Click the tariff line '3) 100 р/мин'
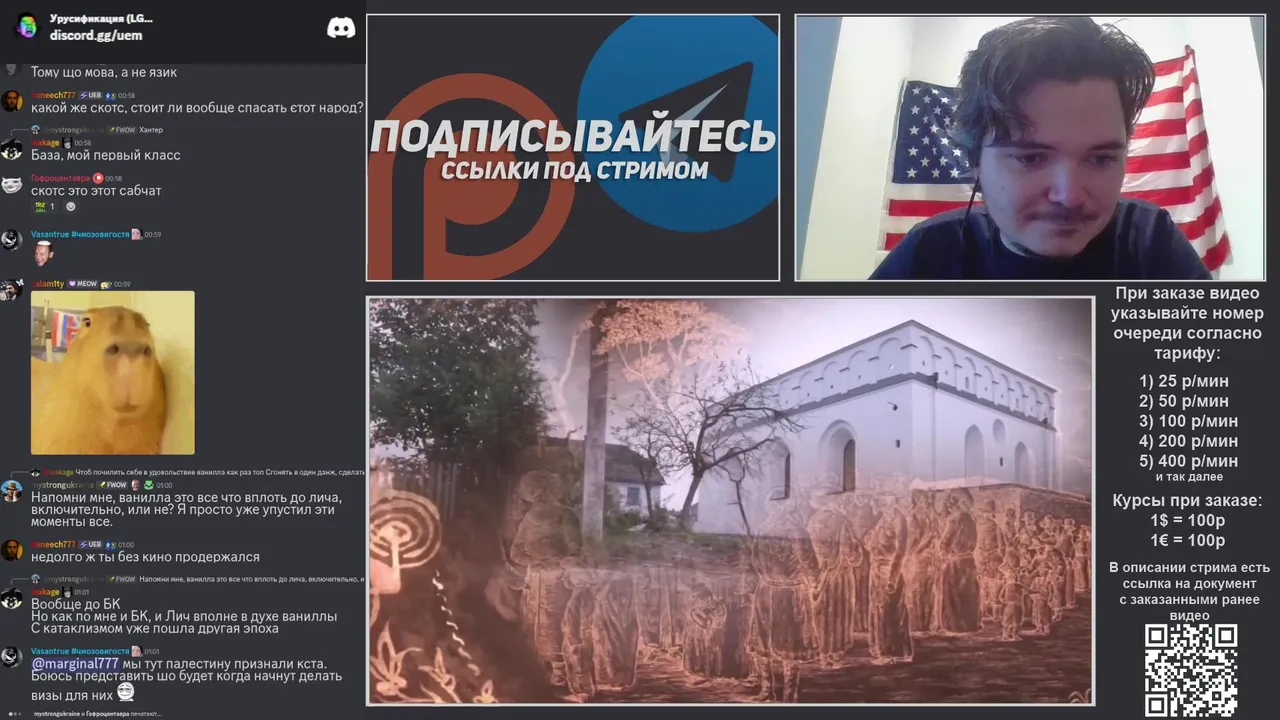The height and width of the screenshot is (720, 1280). tap(1188, 421)
